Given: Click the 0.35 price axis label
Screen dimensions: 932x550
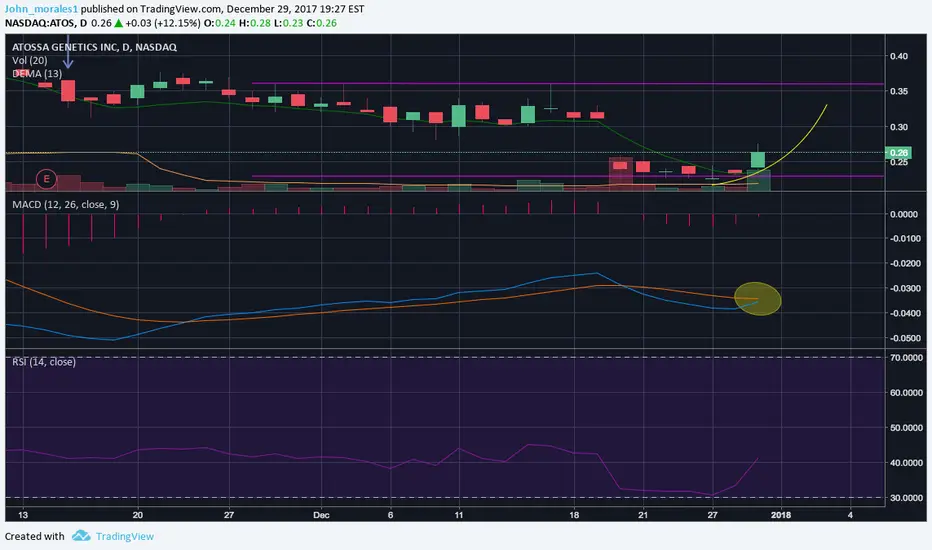Looking at the screenshot, I should tap(899, 91).
